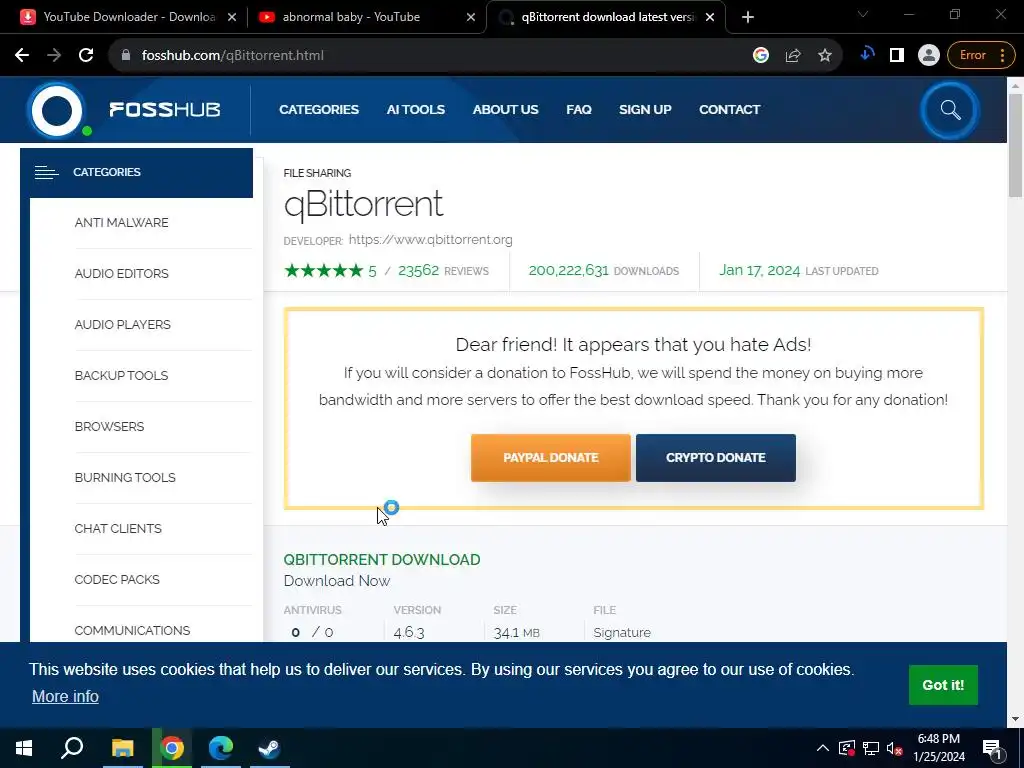1024x768 pixels.
Task: Open AI TOOLS in the navigation
Action: click(x=415, y=110)
